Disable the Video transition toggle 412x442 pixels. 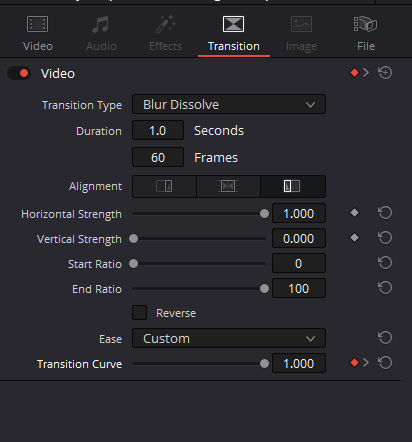[x=19, y=73]
